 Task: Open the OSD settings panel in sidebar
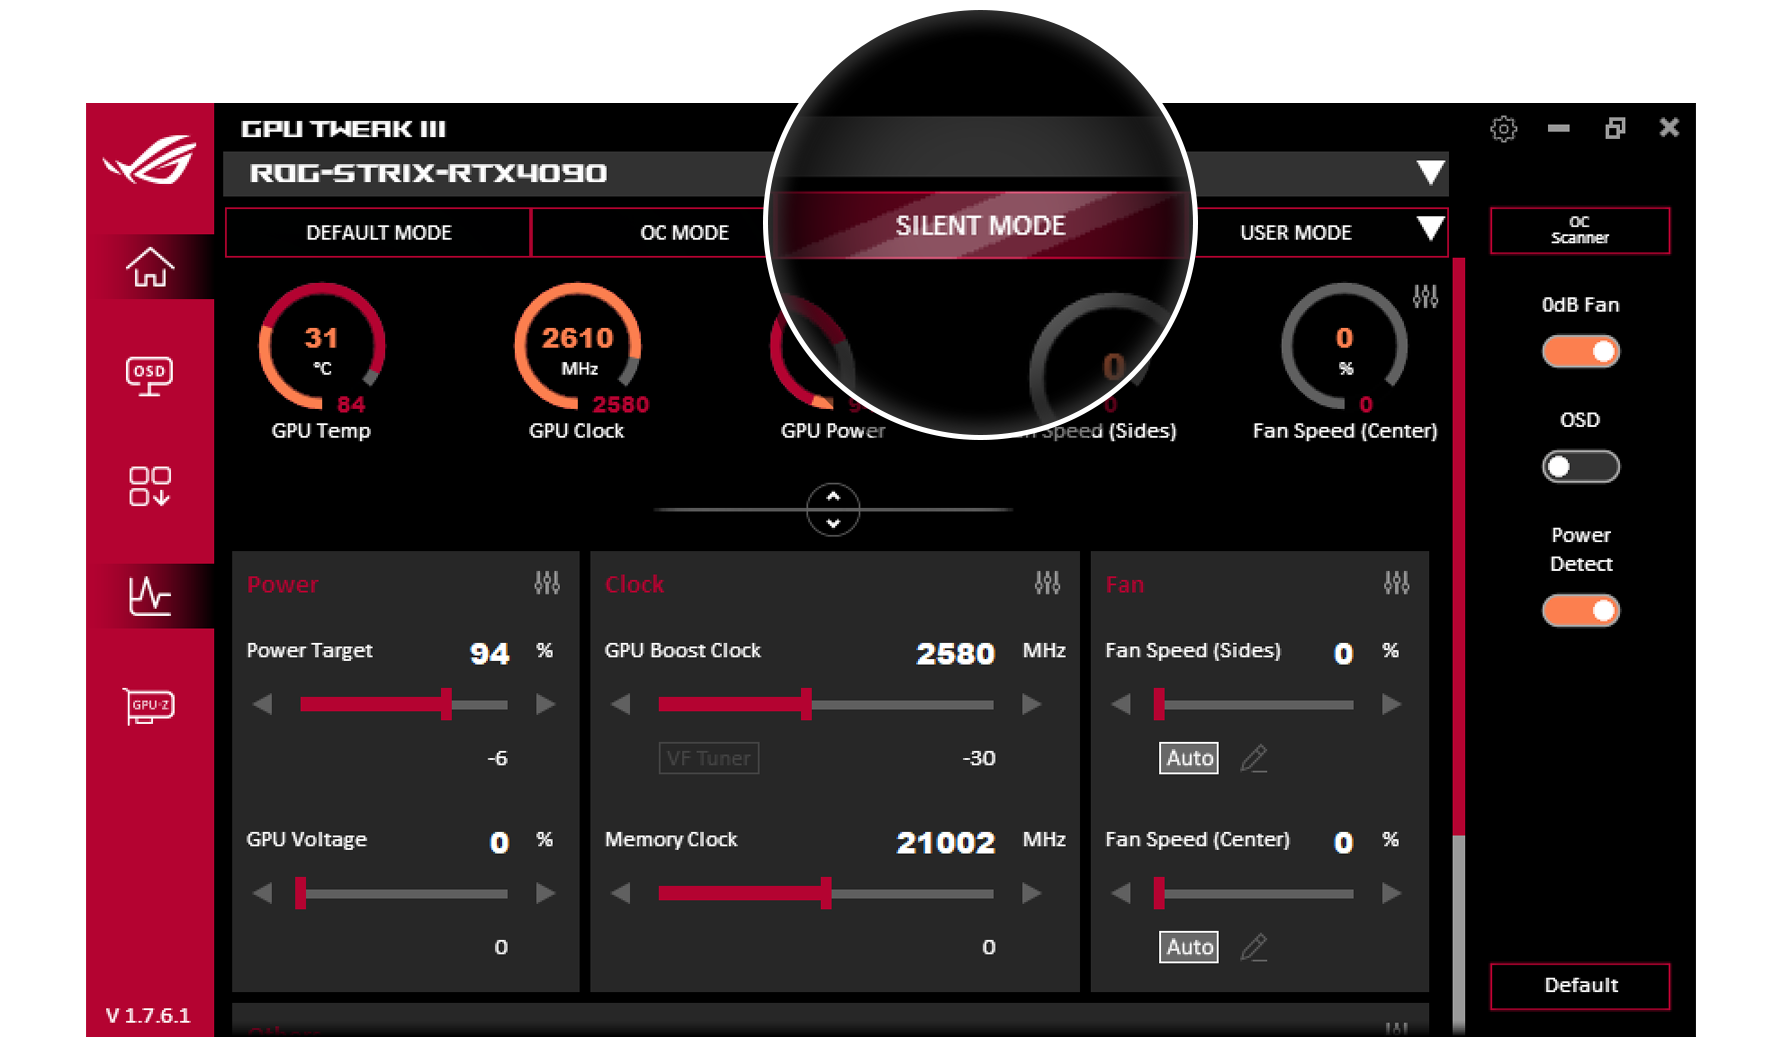(x=150, y=375)
